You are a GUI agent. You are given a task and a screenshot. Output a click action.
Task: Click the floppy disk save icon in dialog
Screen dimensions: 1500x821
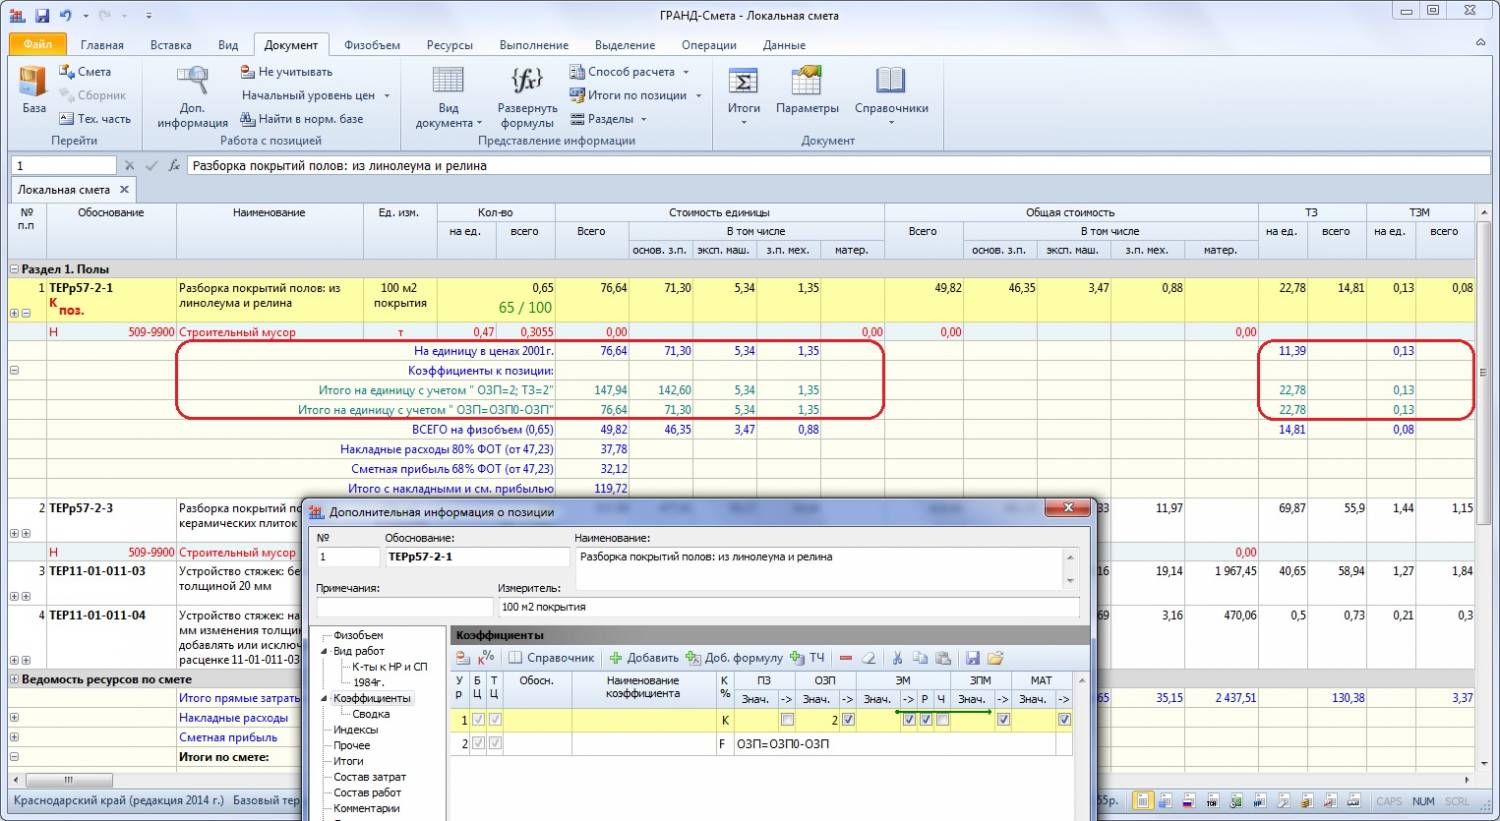[972, 658]
